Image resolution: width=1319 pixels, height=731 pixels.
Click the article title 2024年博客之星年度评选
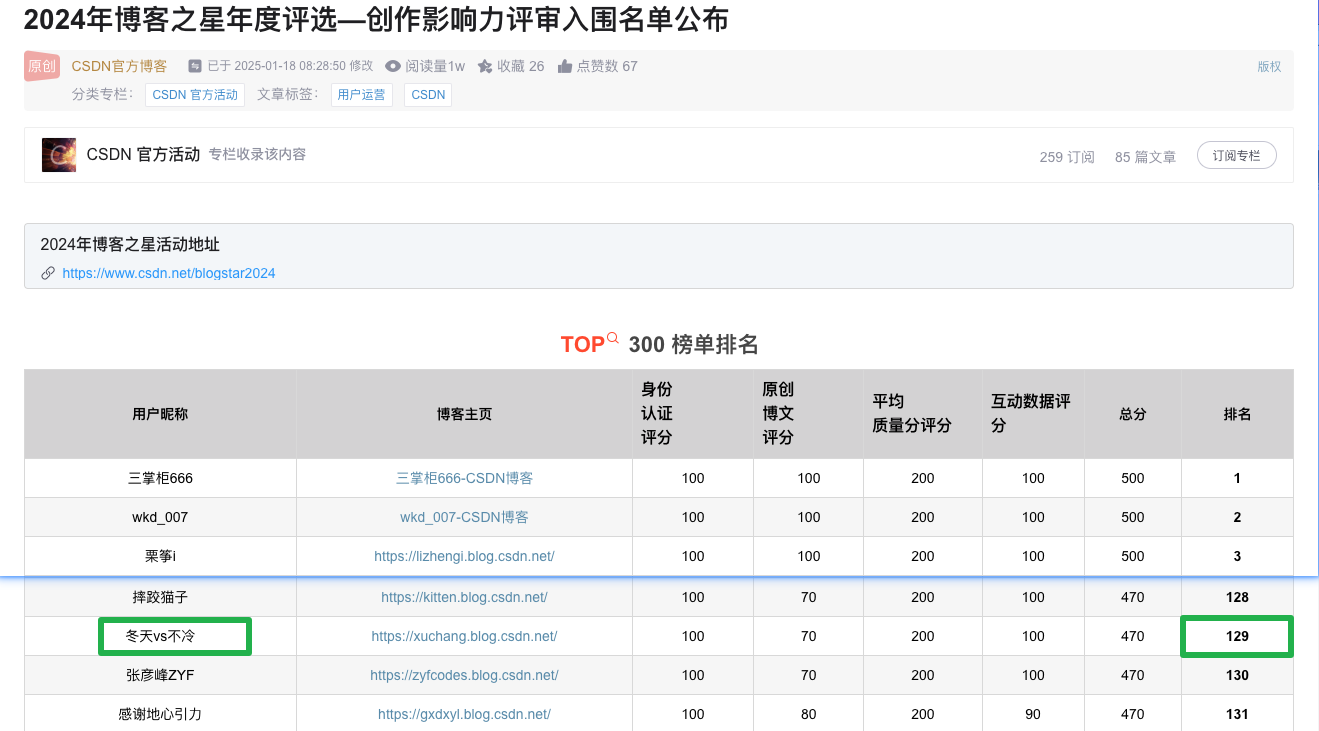click(376, 19)
